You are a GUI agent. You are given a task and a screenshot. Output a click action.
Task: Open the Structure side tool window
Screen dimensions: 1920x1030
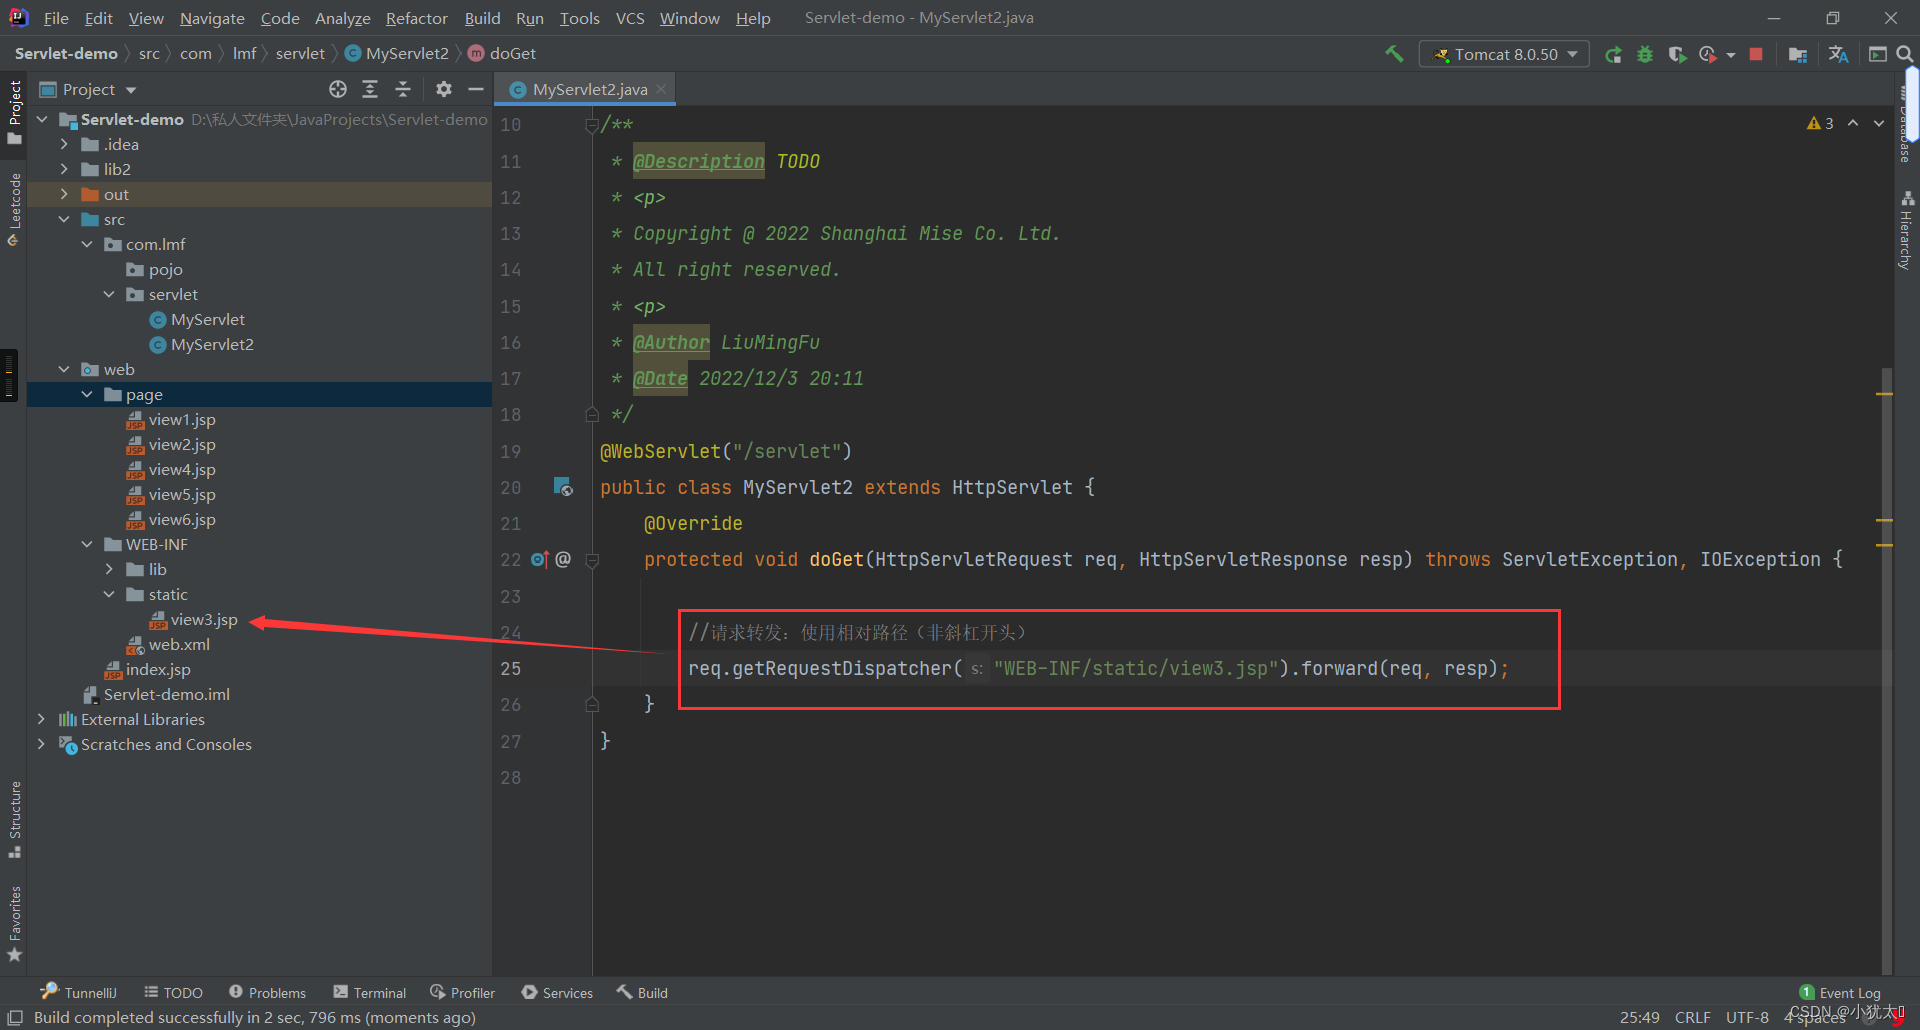point(14,820)
